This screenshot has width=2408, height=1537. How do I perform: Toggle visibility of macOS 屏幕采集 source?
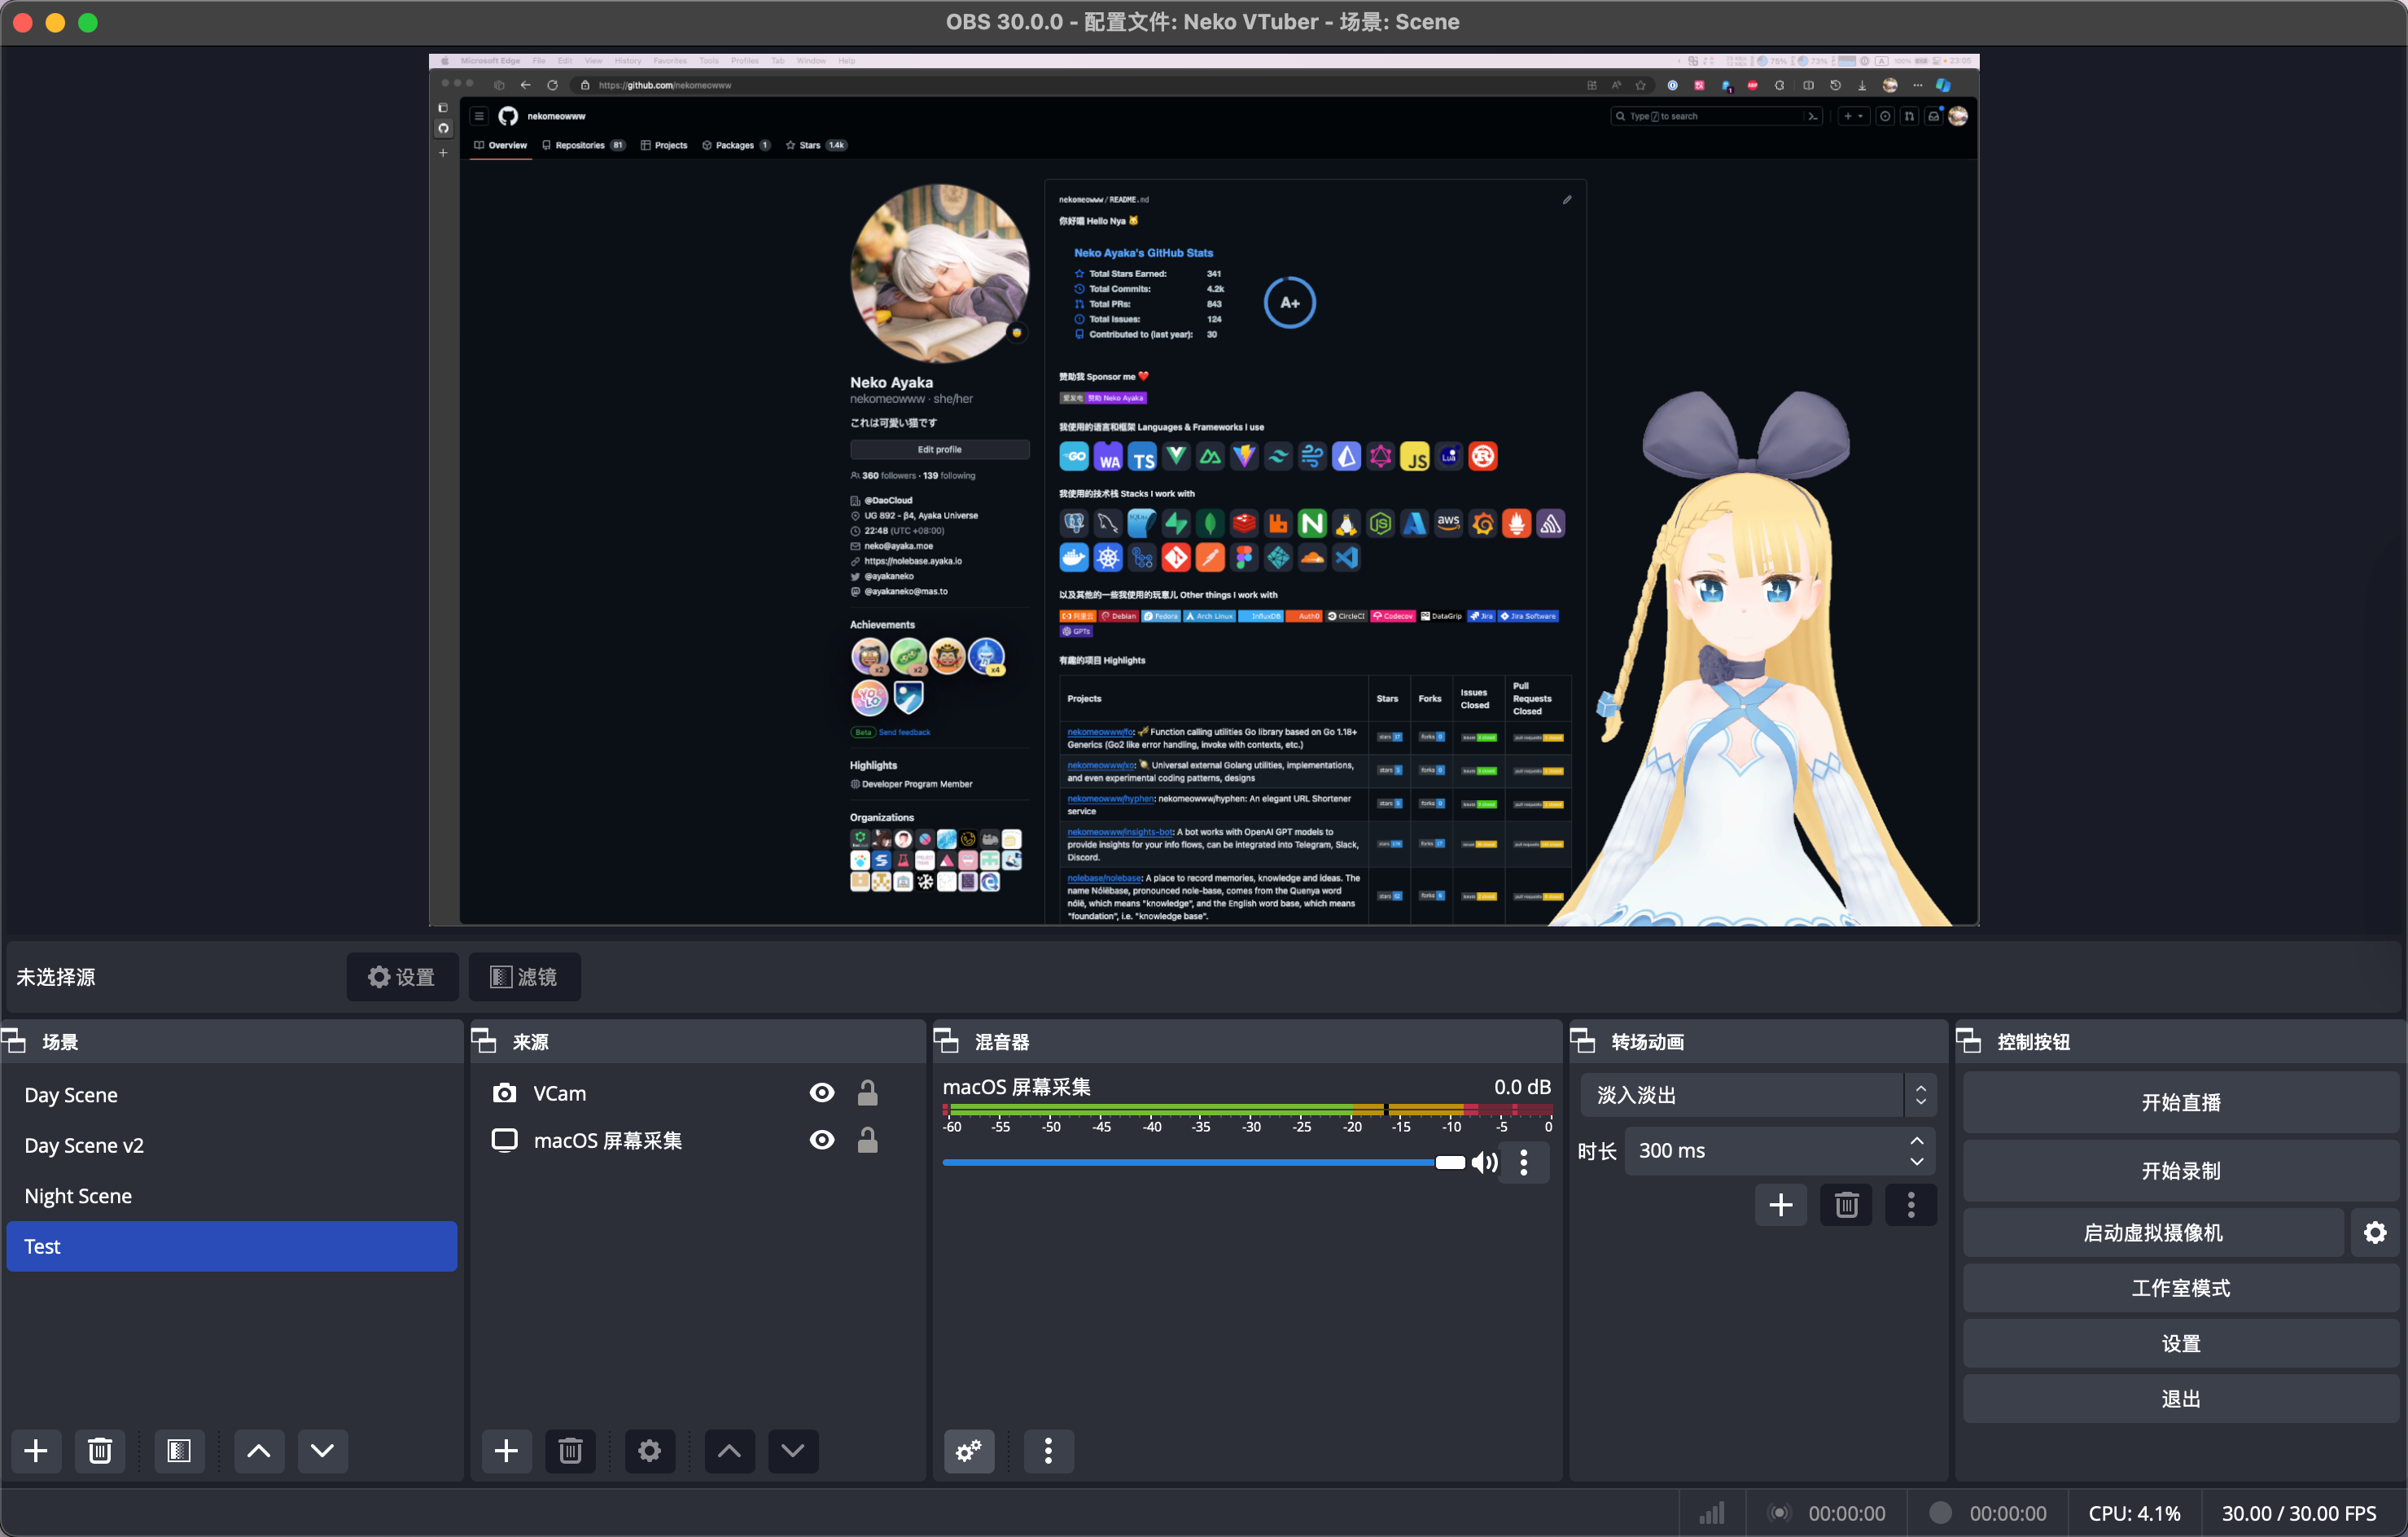[x=821, y=1140]
